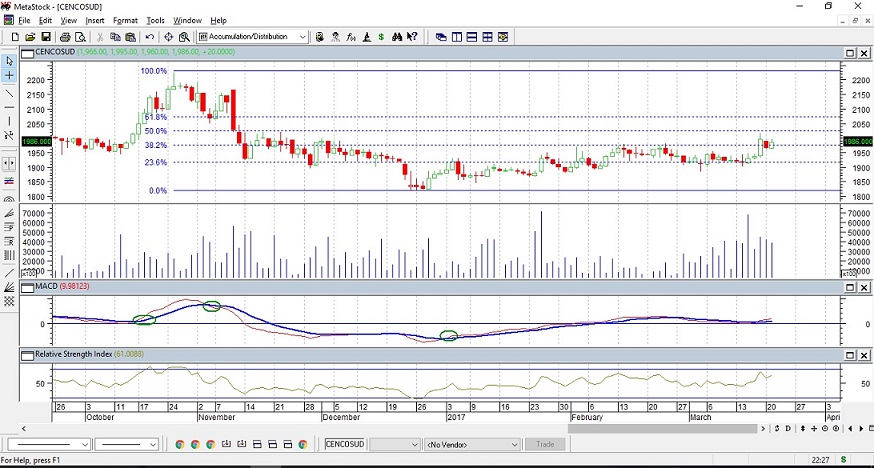Click the scrollbar left arrow under chart
This screenshot has width=874, height=468.
(x=24, y=428)
